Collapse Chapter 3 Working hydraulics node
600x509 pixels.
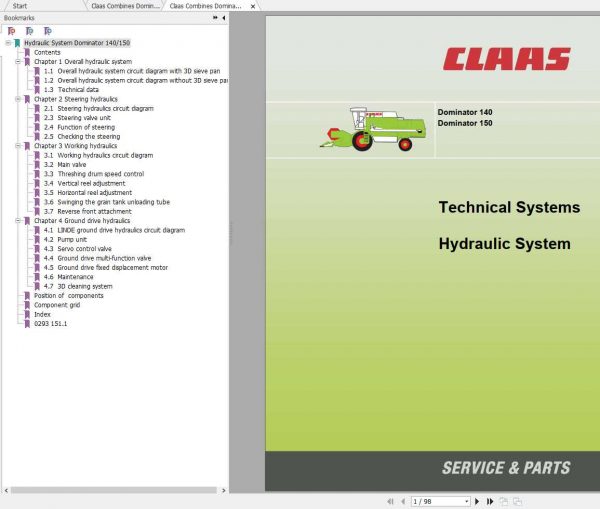click(18, 146)
